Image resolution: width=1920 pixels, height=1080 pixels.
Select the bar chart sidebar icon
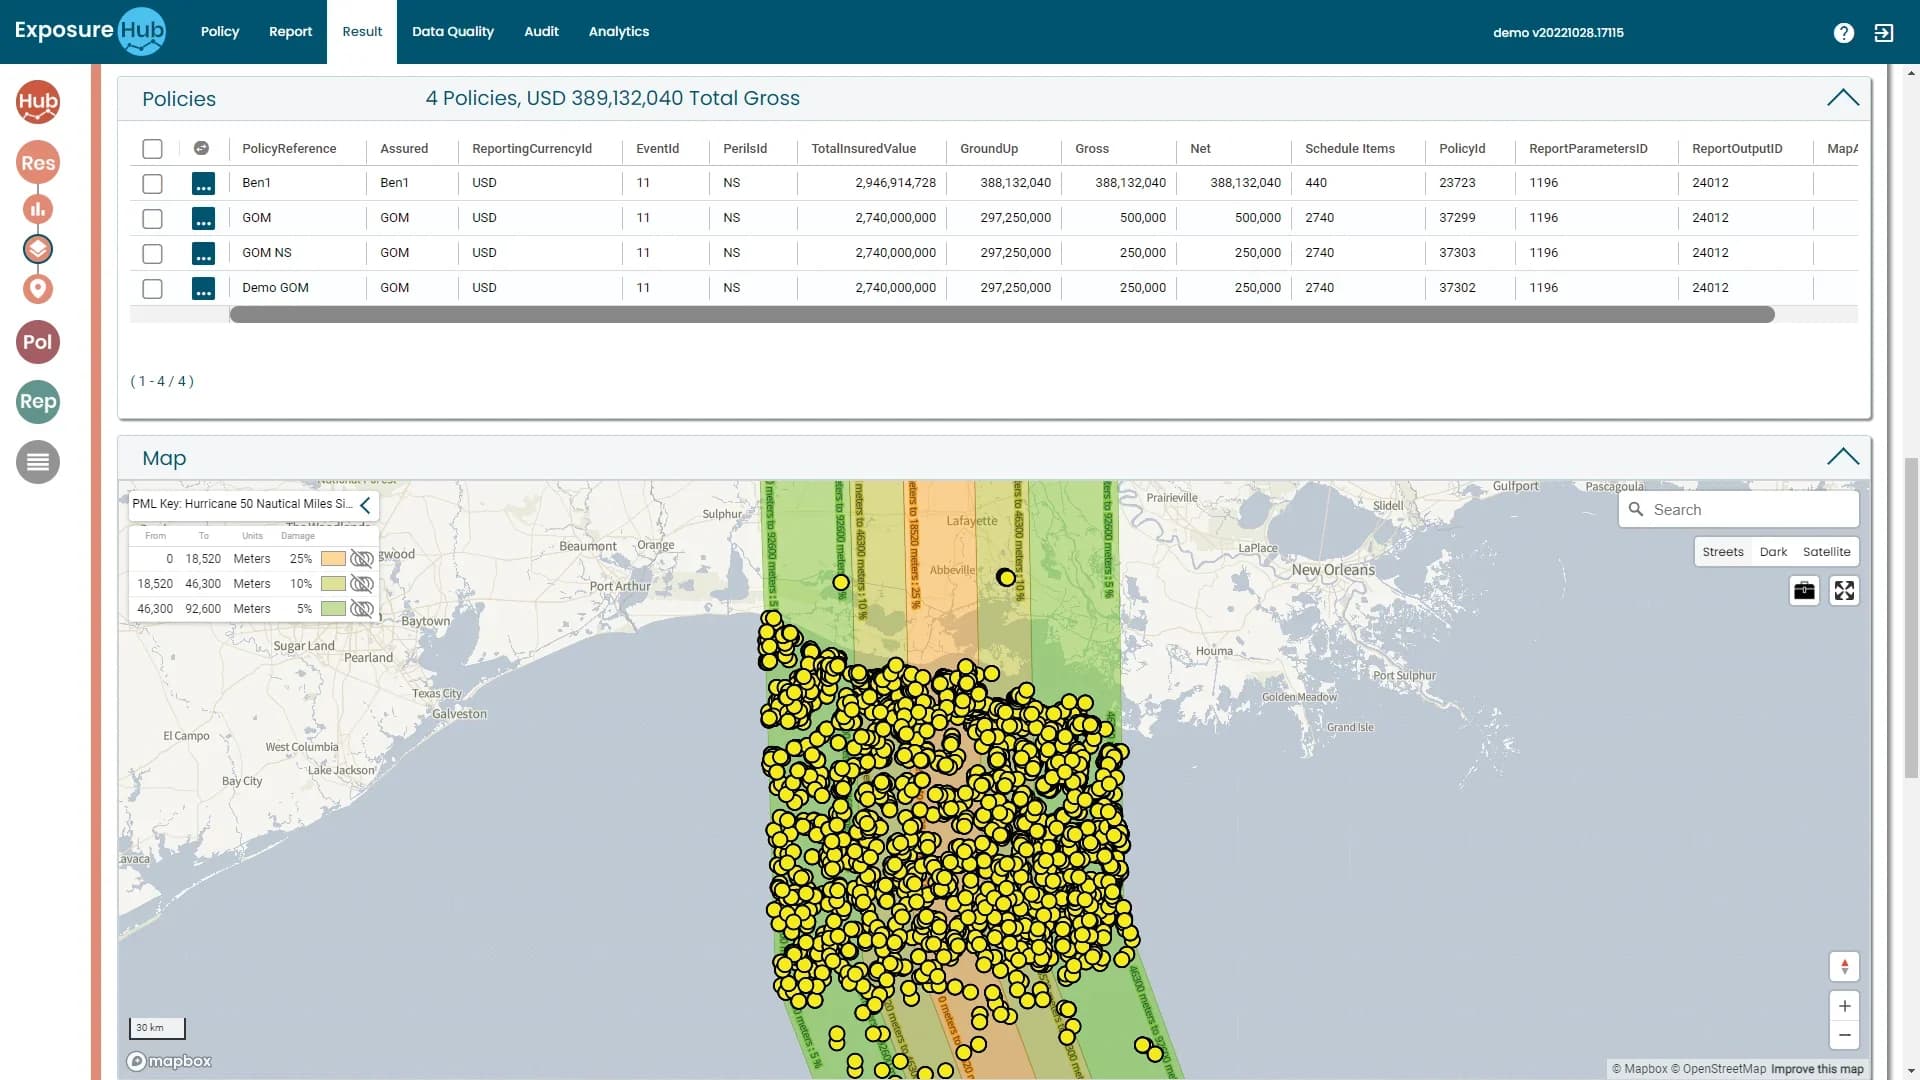coord(38,209)
